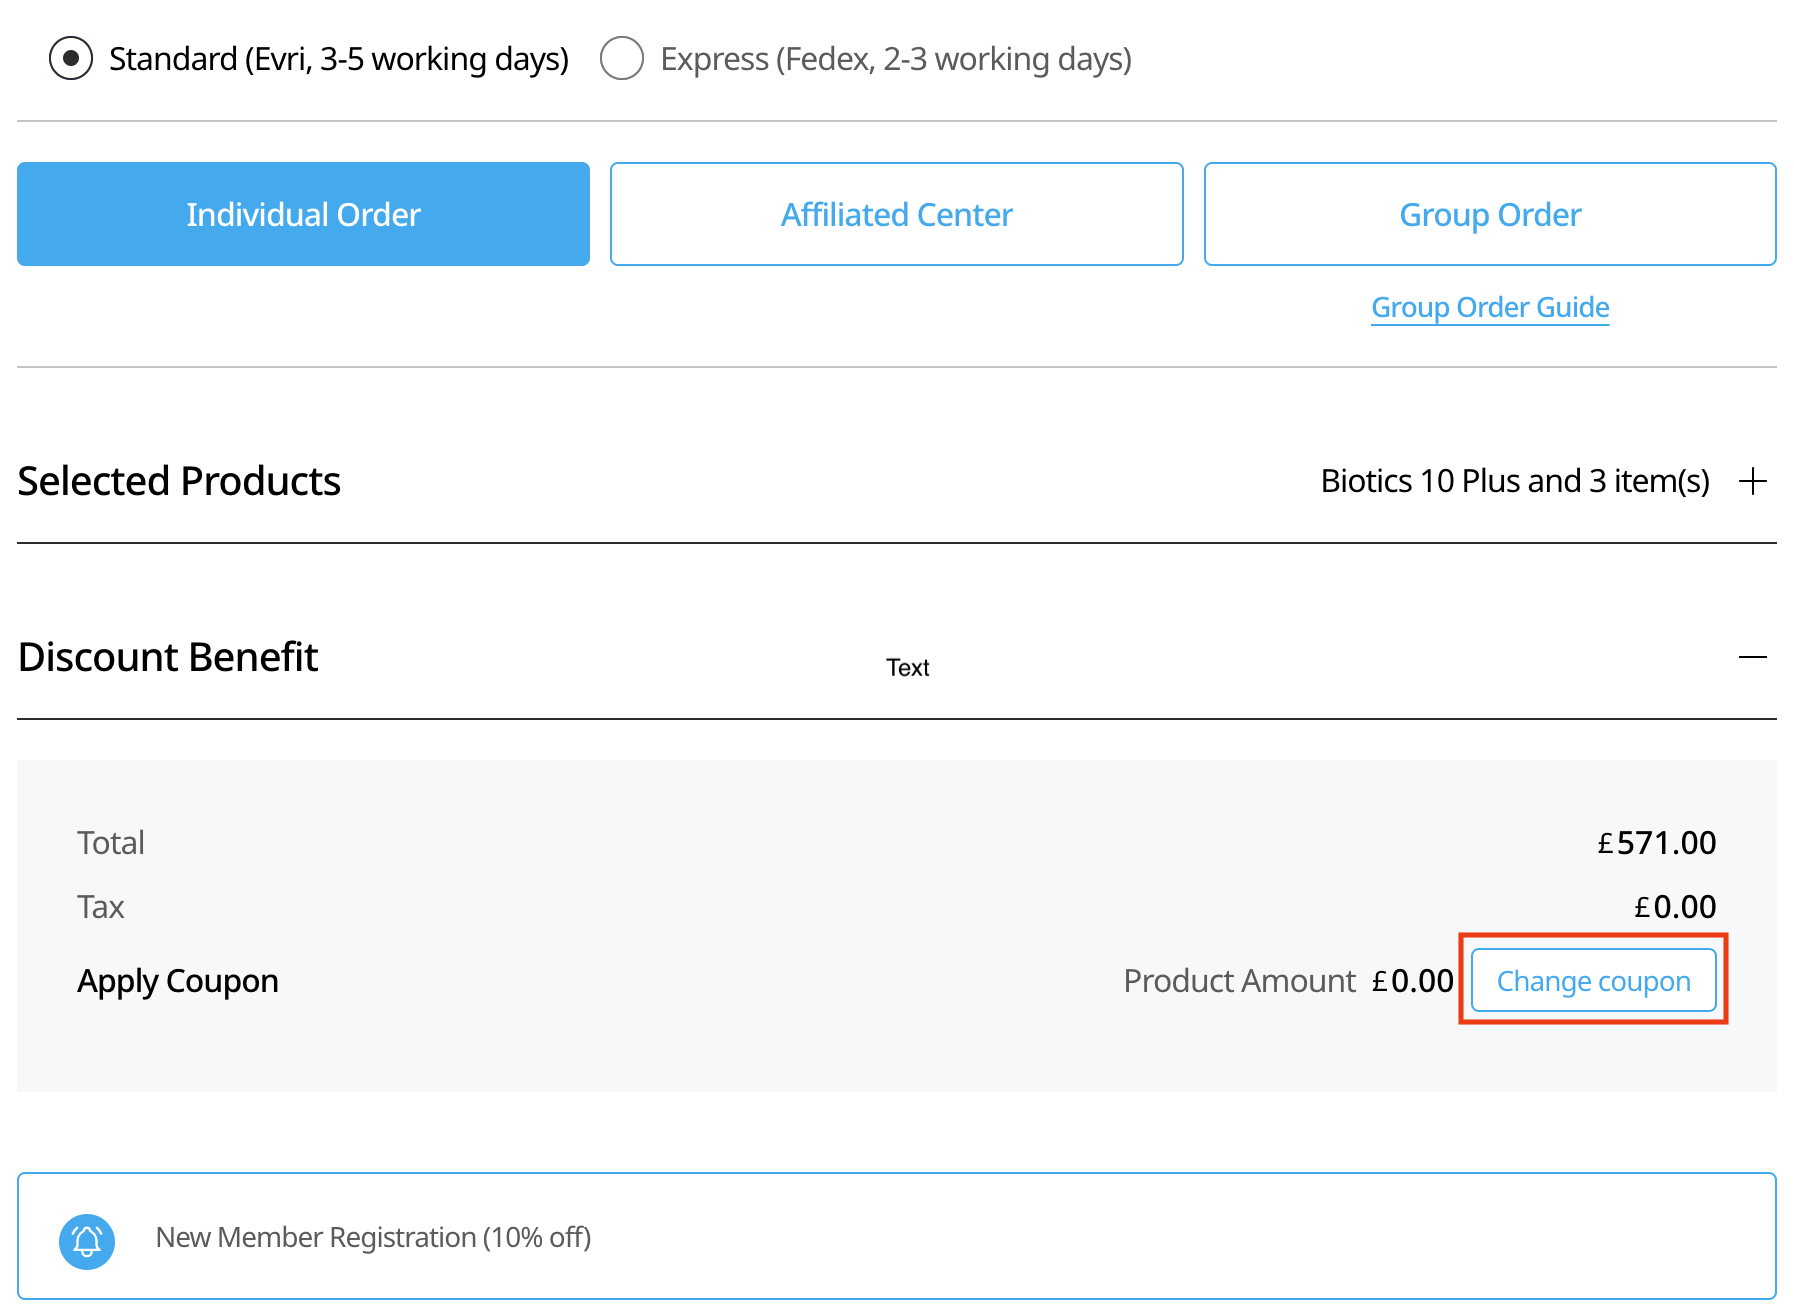Screen dimensions: 1794x1316
Task: Click the Standard (Evri, 3-5 working days) label
Action: [338, 59]
